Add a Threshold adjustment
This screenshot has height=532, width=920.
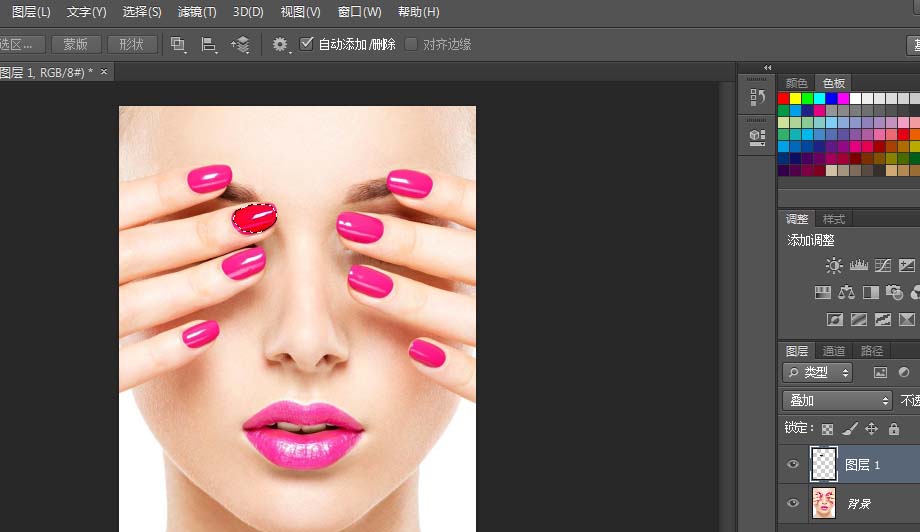coord(882,319)
